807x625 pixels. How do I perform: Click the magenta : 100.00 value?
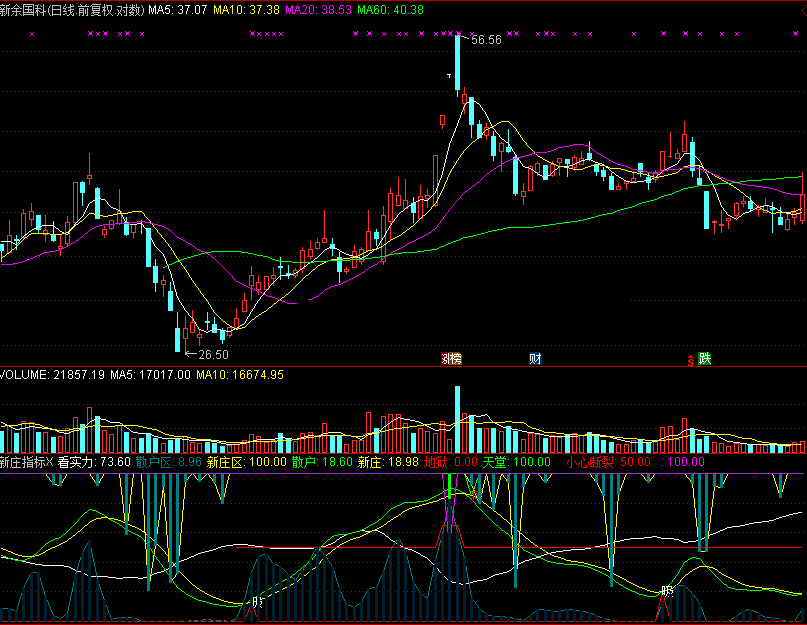pyautogui.click(x=683, y=462)
